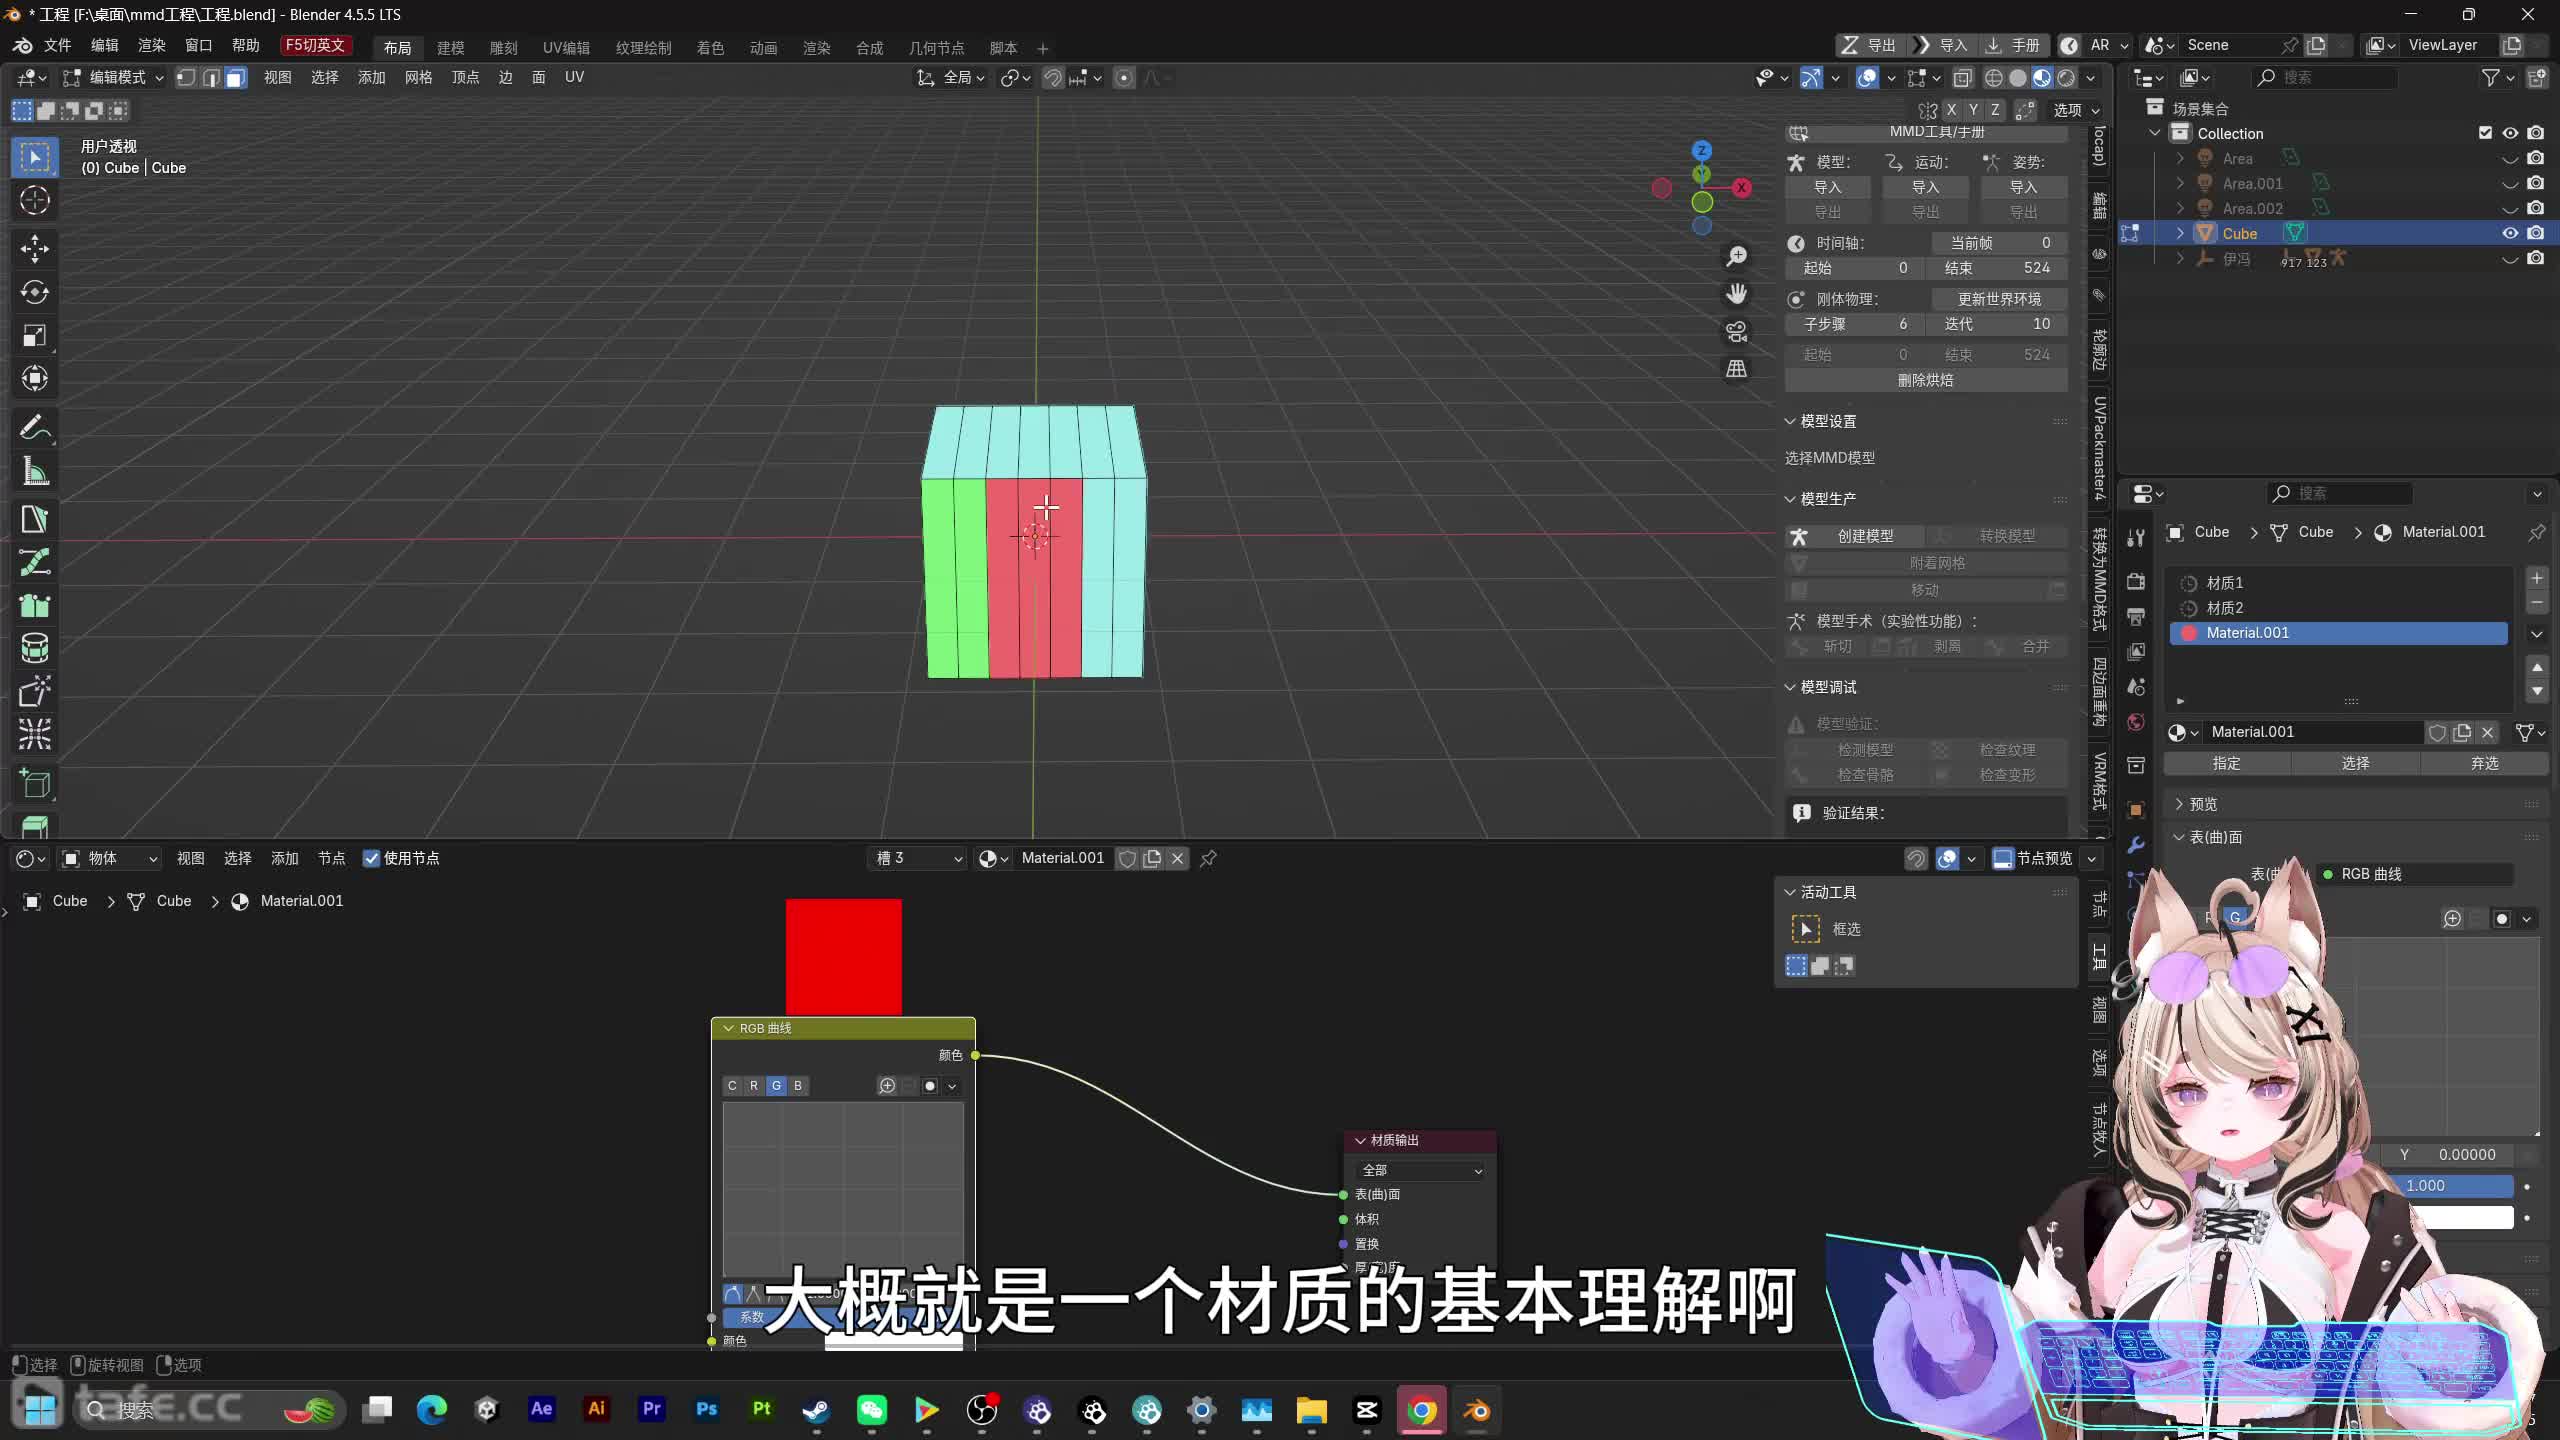Collapse the Collection tree in outliner
2560x1440 pixels.
point(2155,133)
